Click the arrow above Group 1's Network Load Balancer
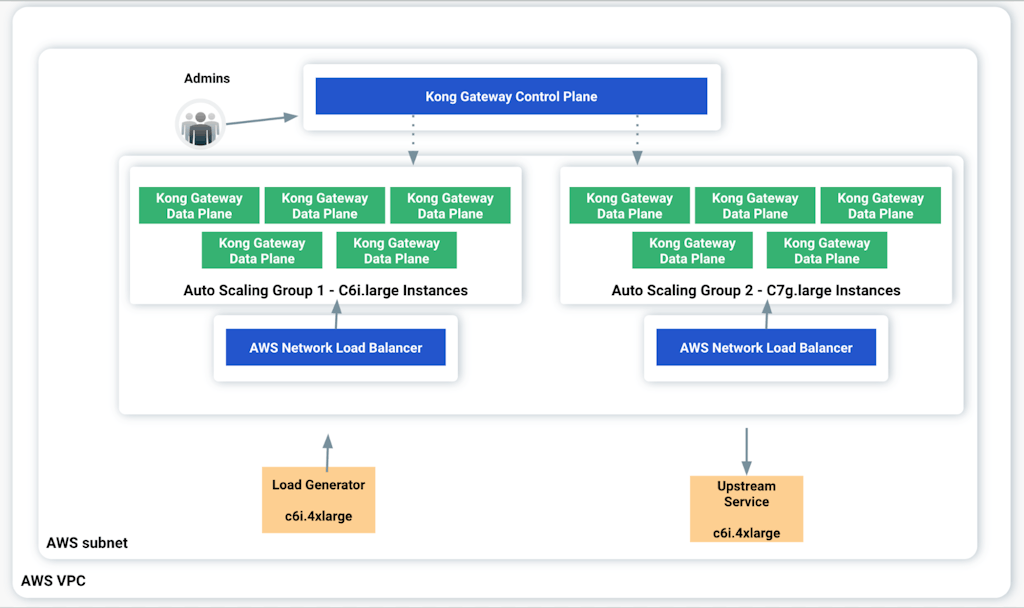 [336, 314]
